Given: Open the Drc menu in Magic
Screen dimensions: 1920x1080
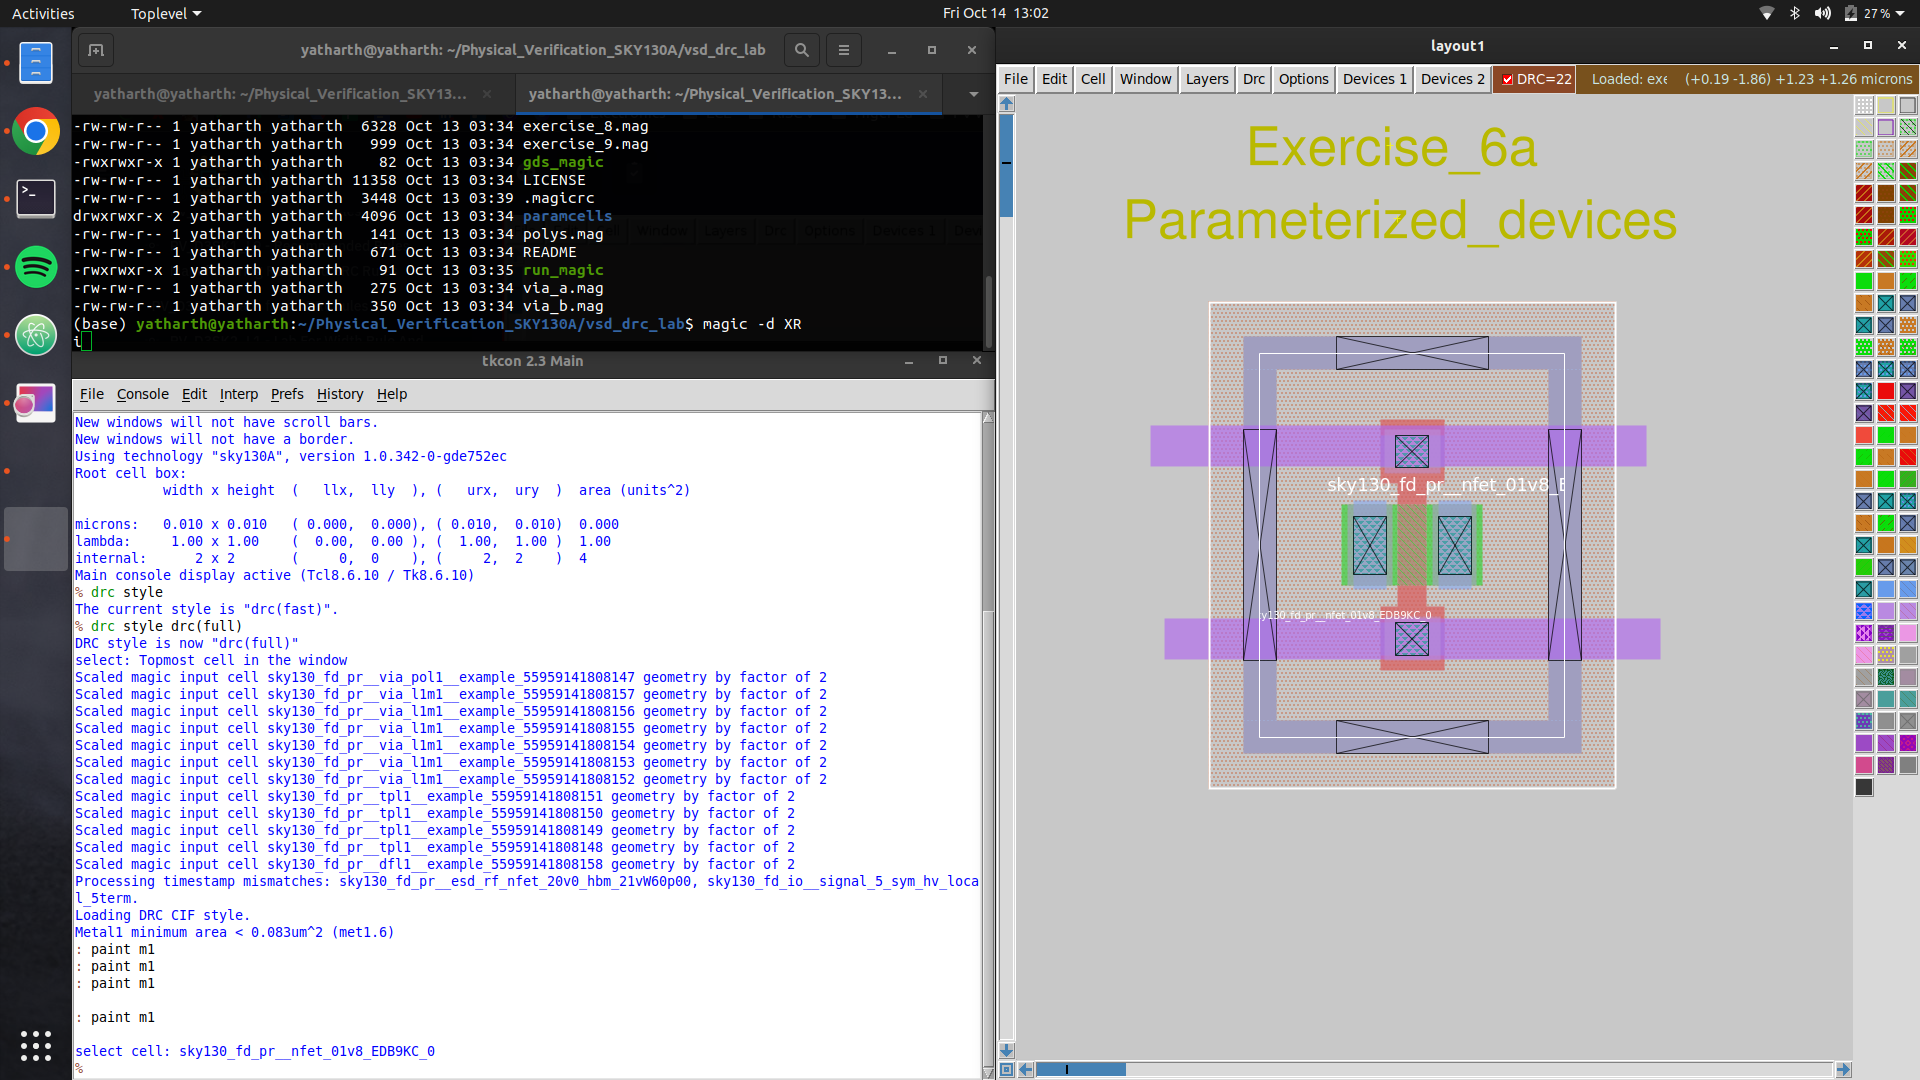Looking at the screenshot, I should (x=1254, y=79).
